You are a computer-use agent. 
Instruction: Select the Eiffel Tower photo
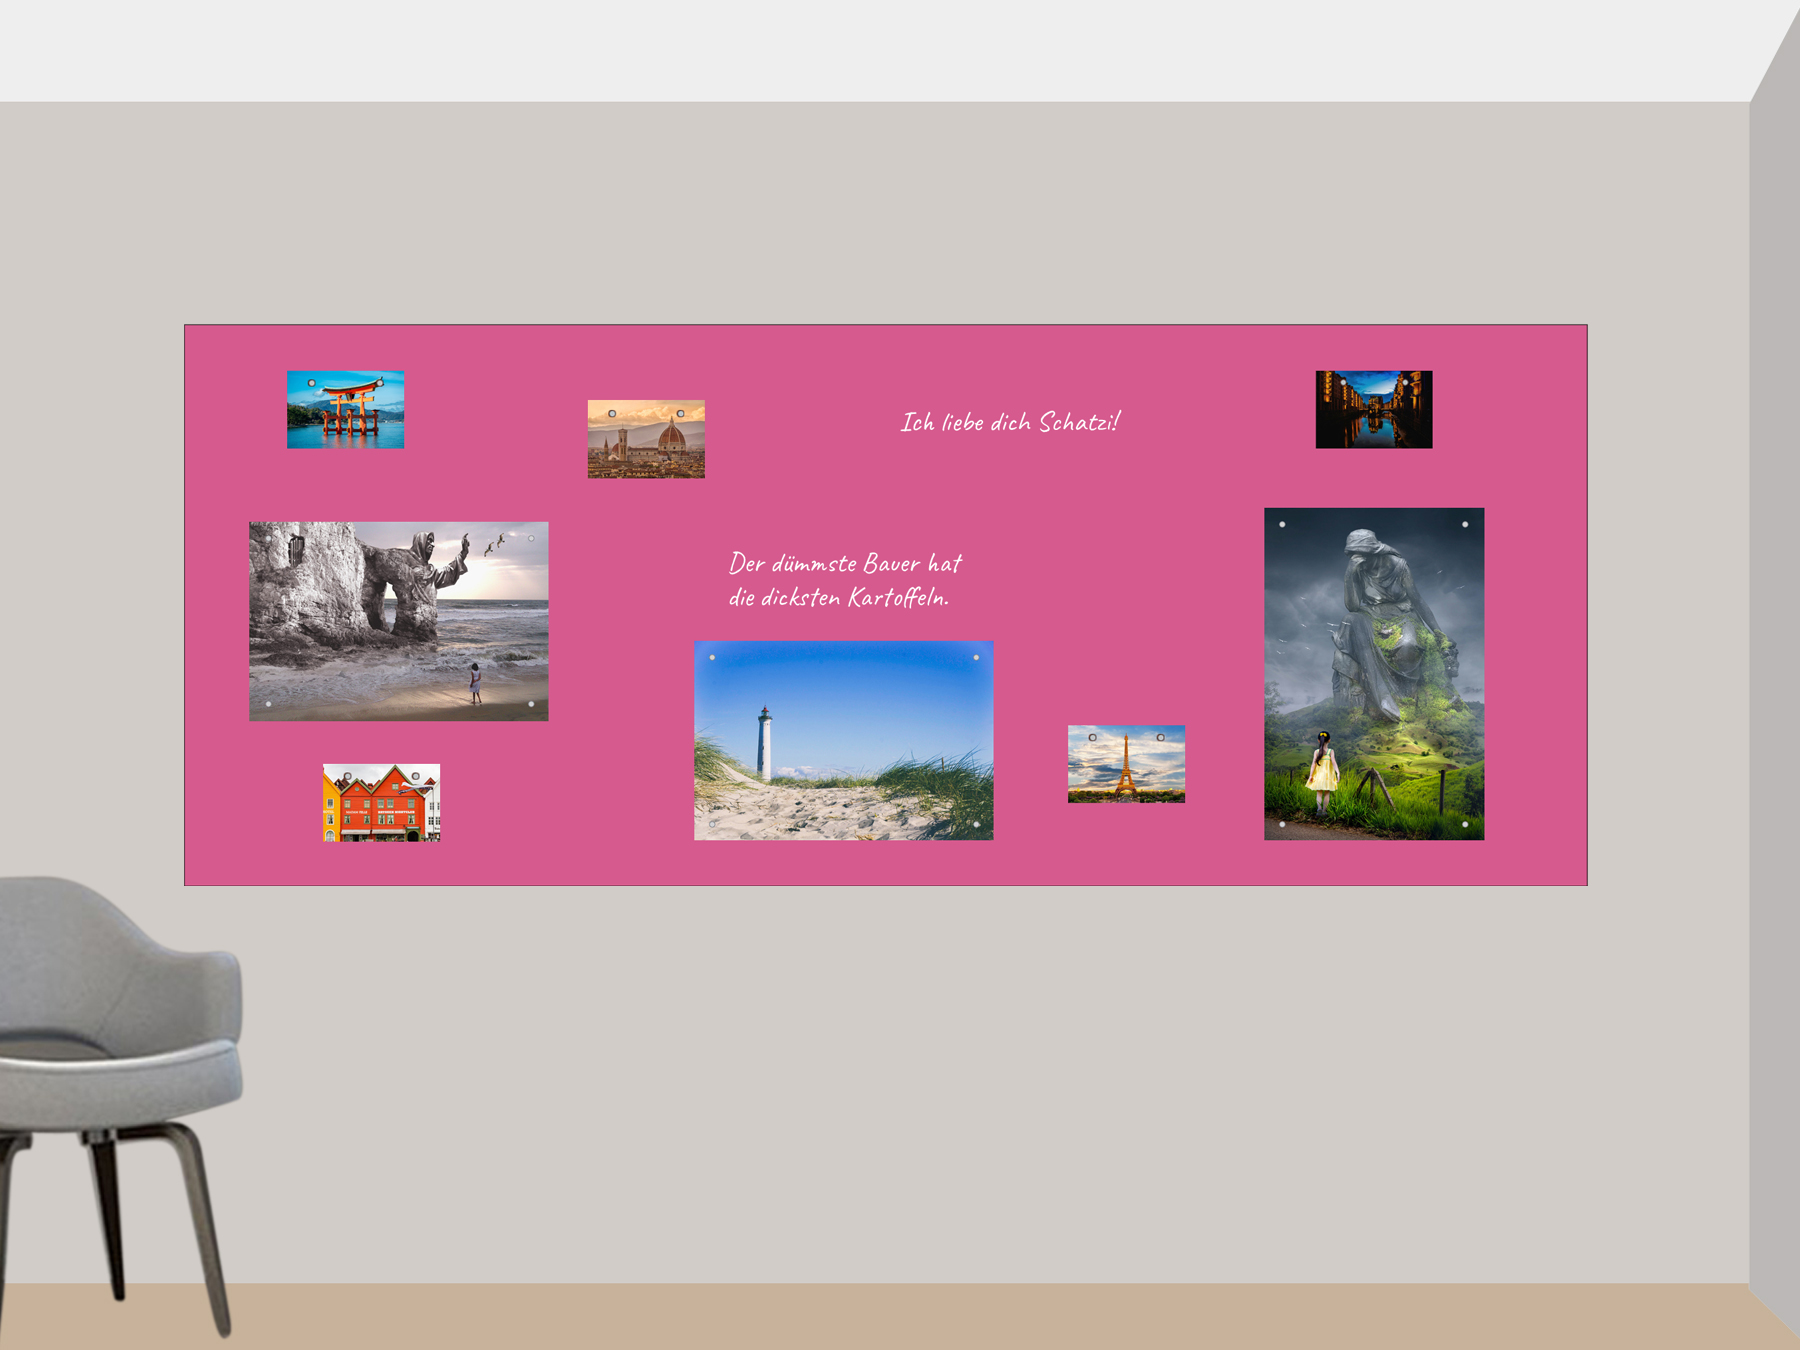(x=1126, y=765)
